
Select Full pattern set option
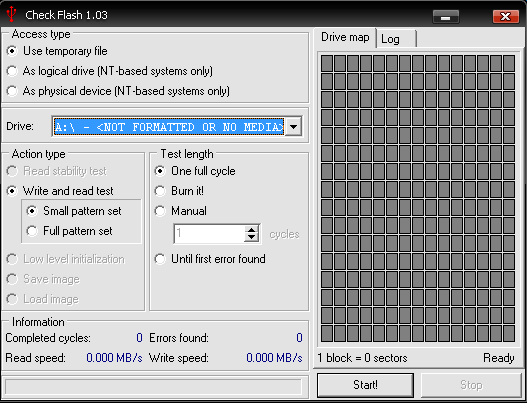(70, 231)
